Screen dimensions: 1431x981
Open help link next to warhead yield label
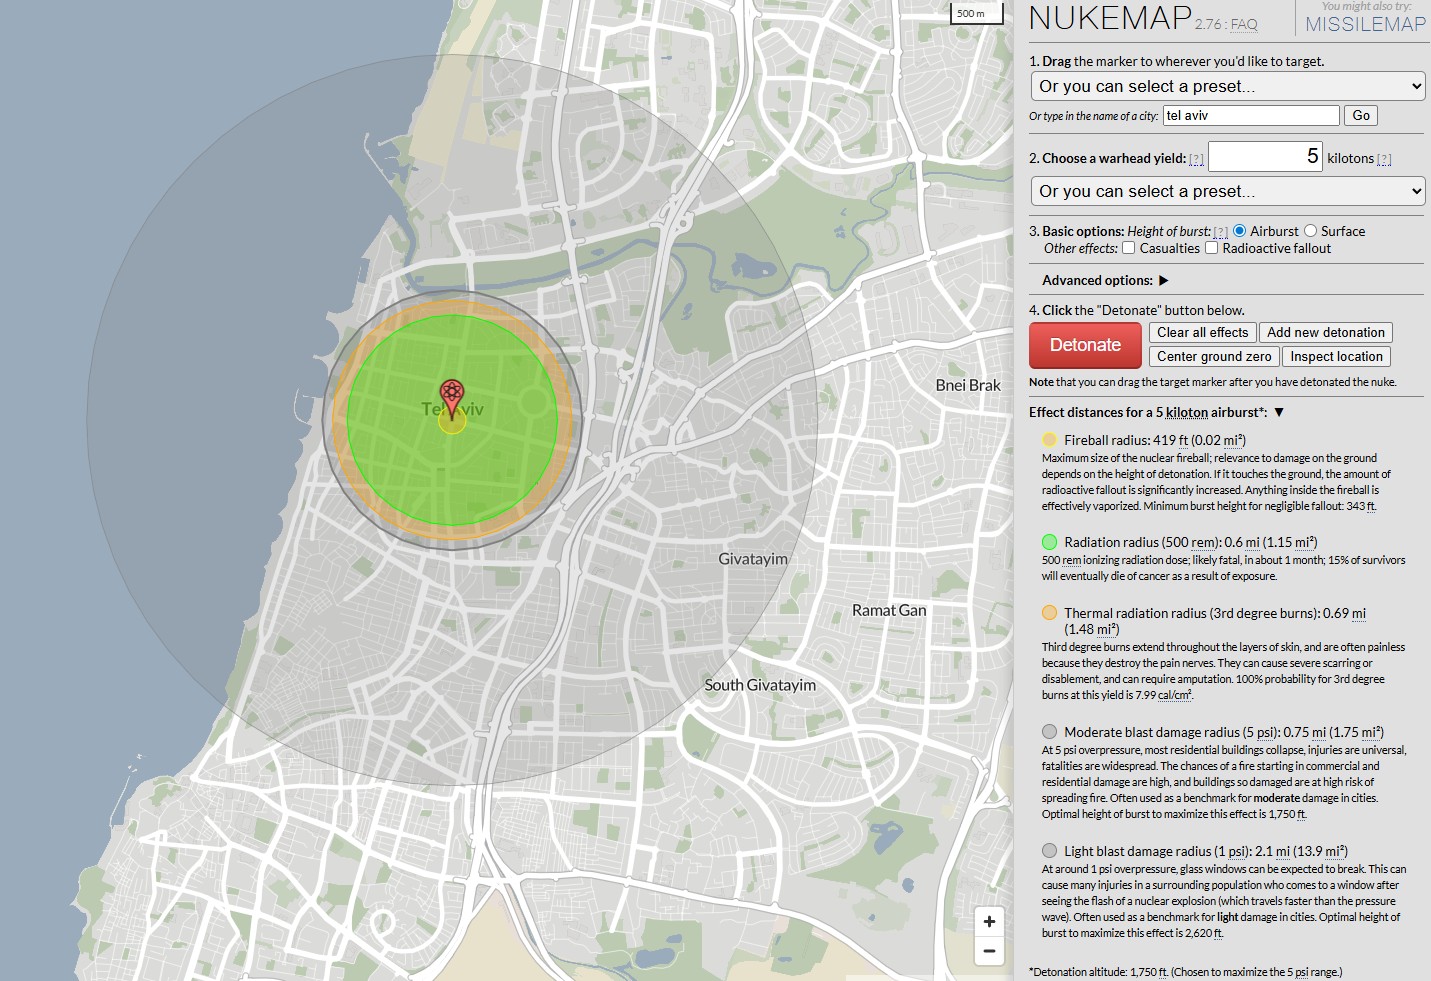1196,159
